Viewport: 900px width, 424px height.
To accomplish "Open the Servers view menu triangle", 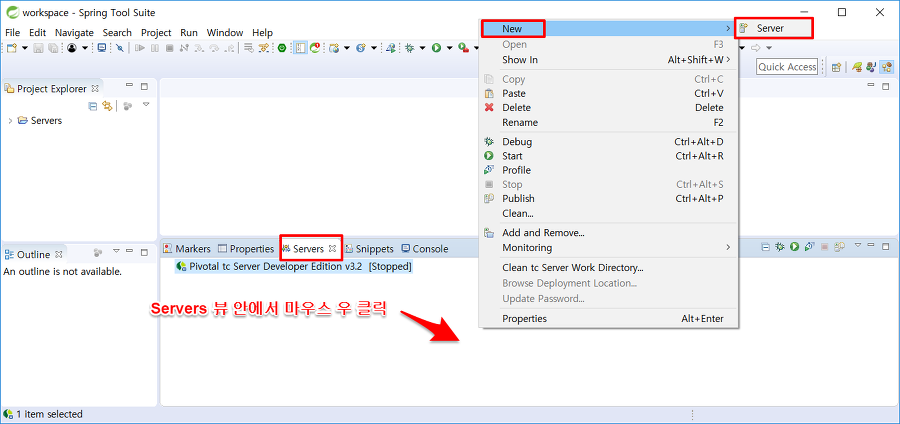I will [x=858, y=245].
